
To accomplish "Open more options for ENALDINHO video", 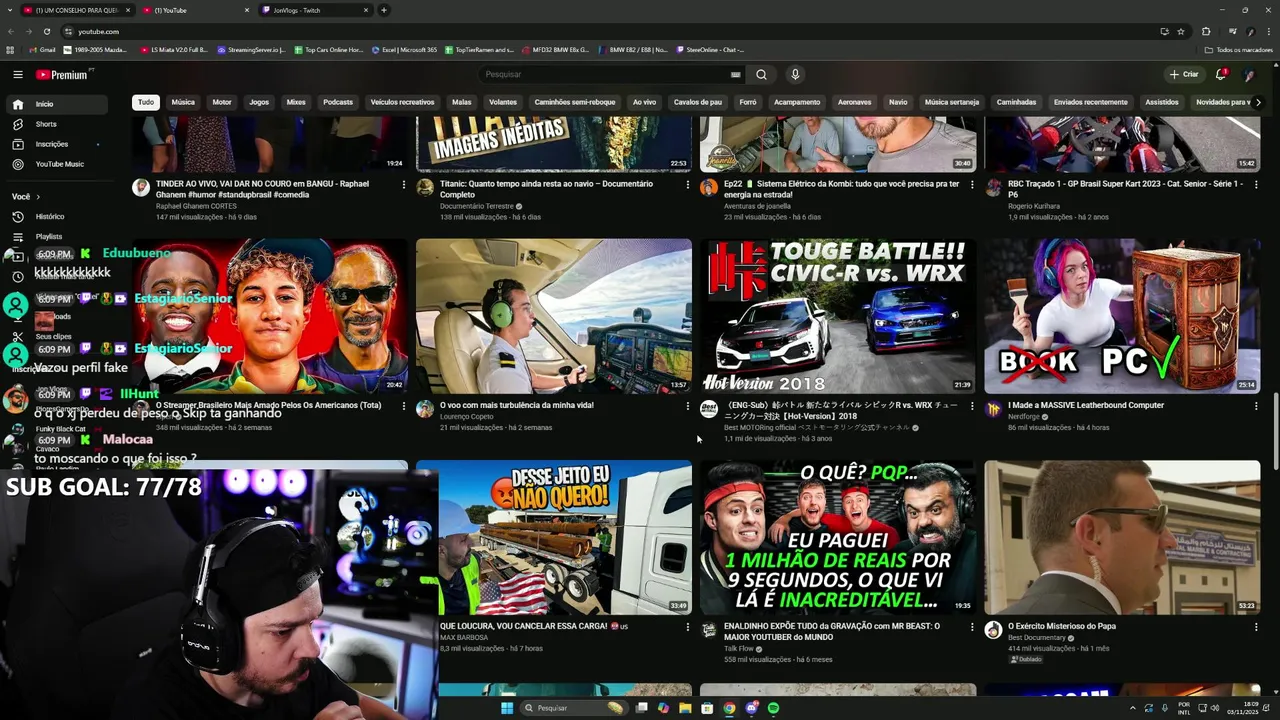I will point(972,627).
